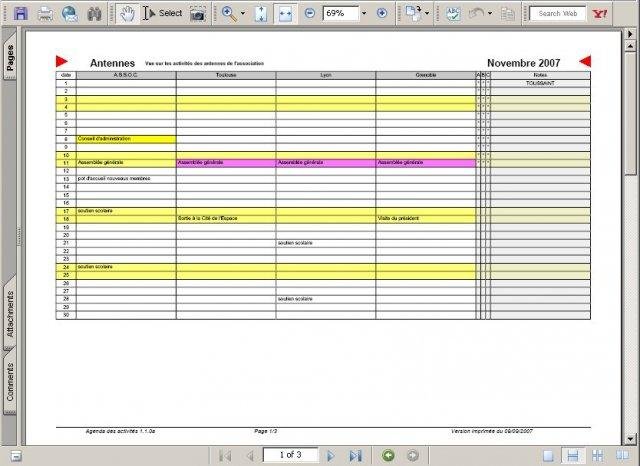Image resolution: width=640 pixels, height=466 pixels.
Task: Click the vertical scrollbar thumb
Action: point(630,113)
